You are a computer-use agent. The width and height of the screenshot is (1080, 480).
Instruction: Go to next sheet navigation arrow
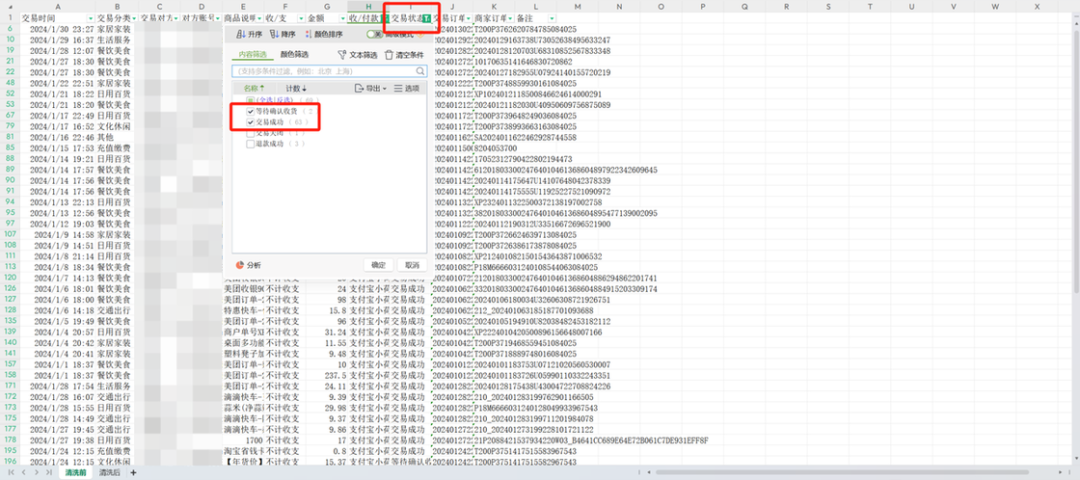[x=37, y=472]
